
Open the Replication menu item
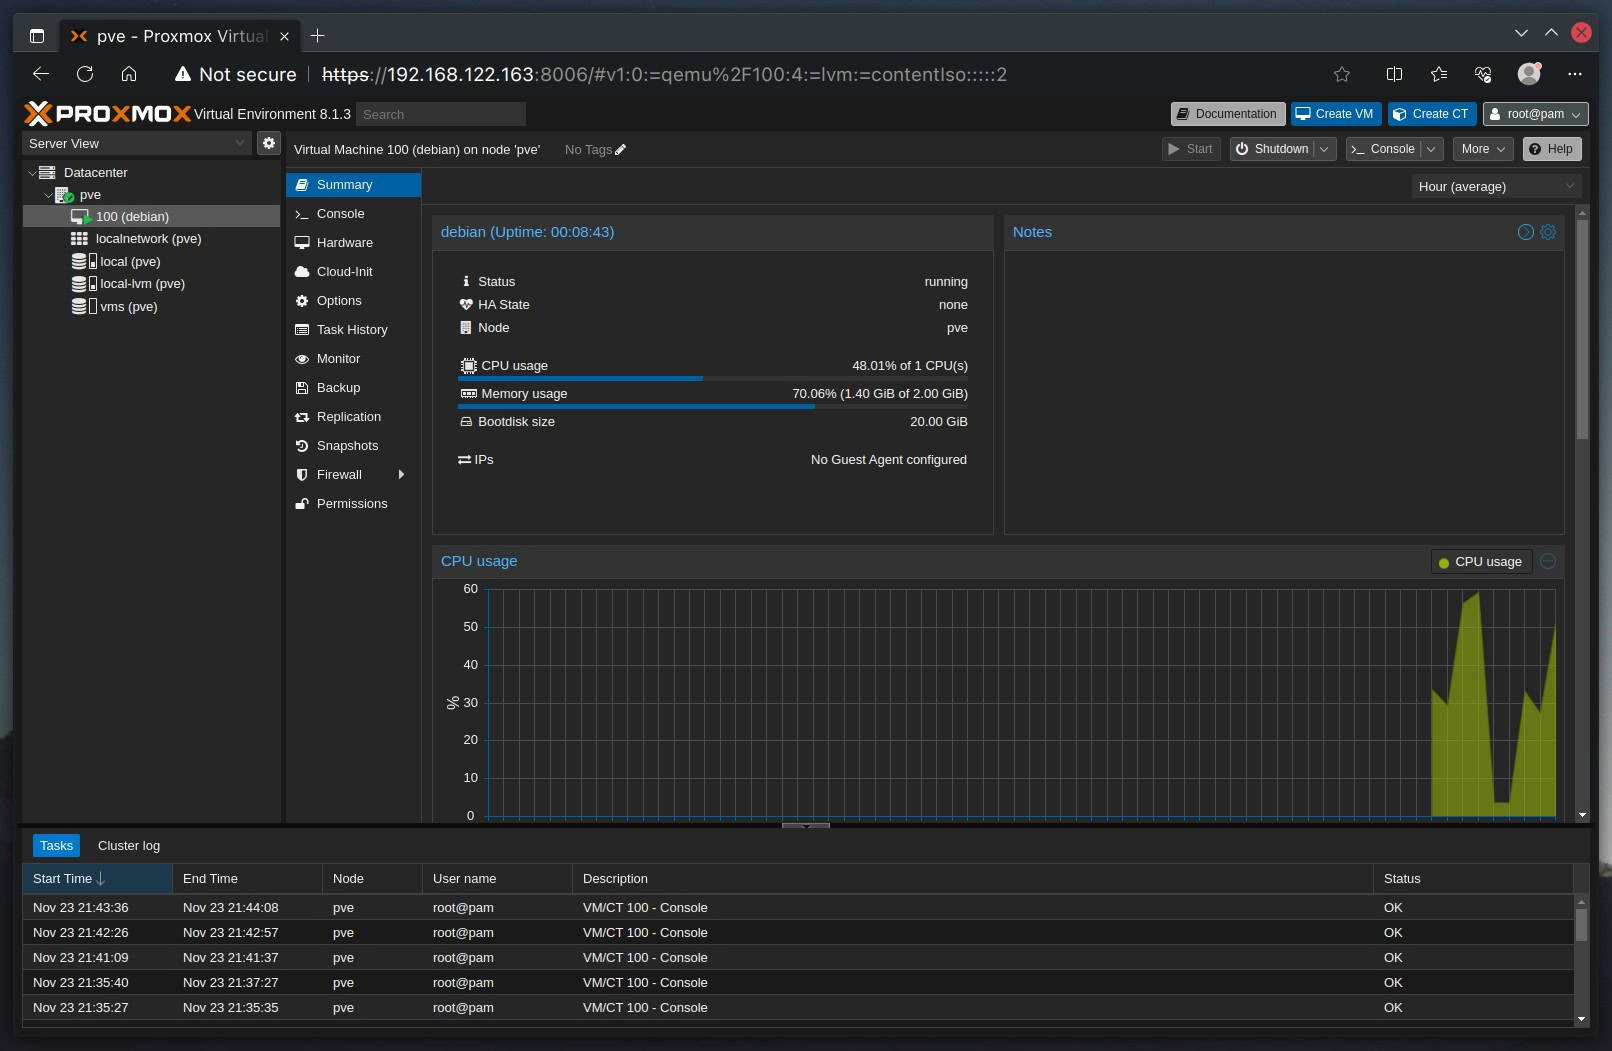pos(353,417)
